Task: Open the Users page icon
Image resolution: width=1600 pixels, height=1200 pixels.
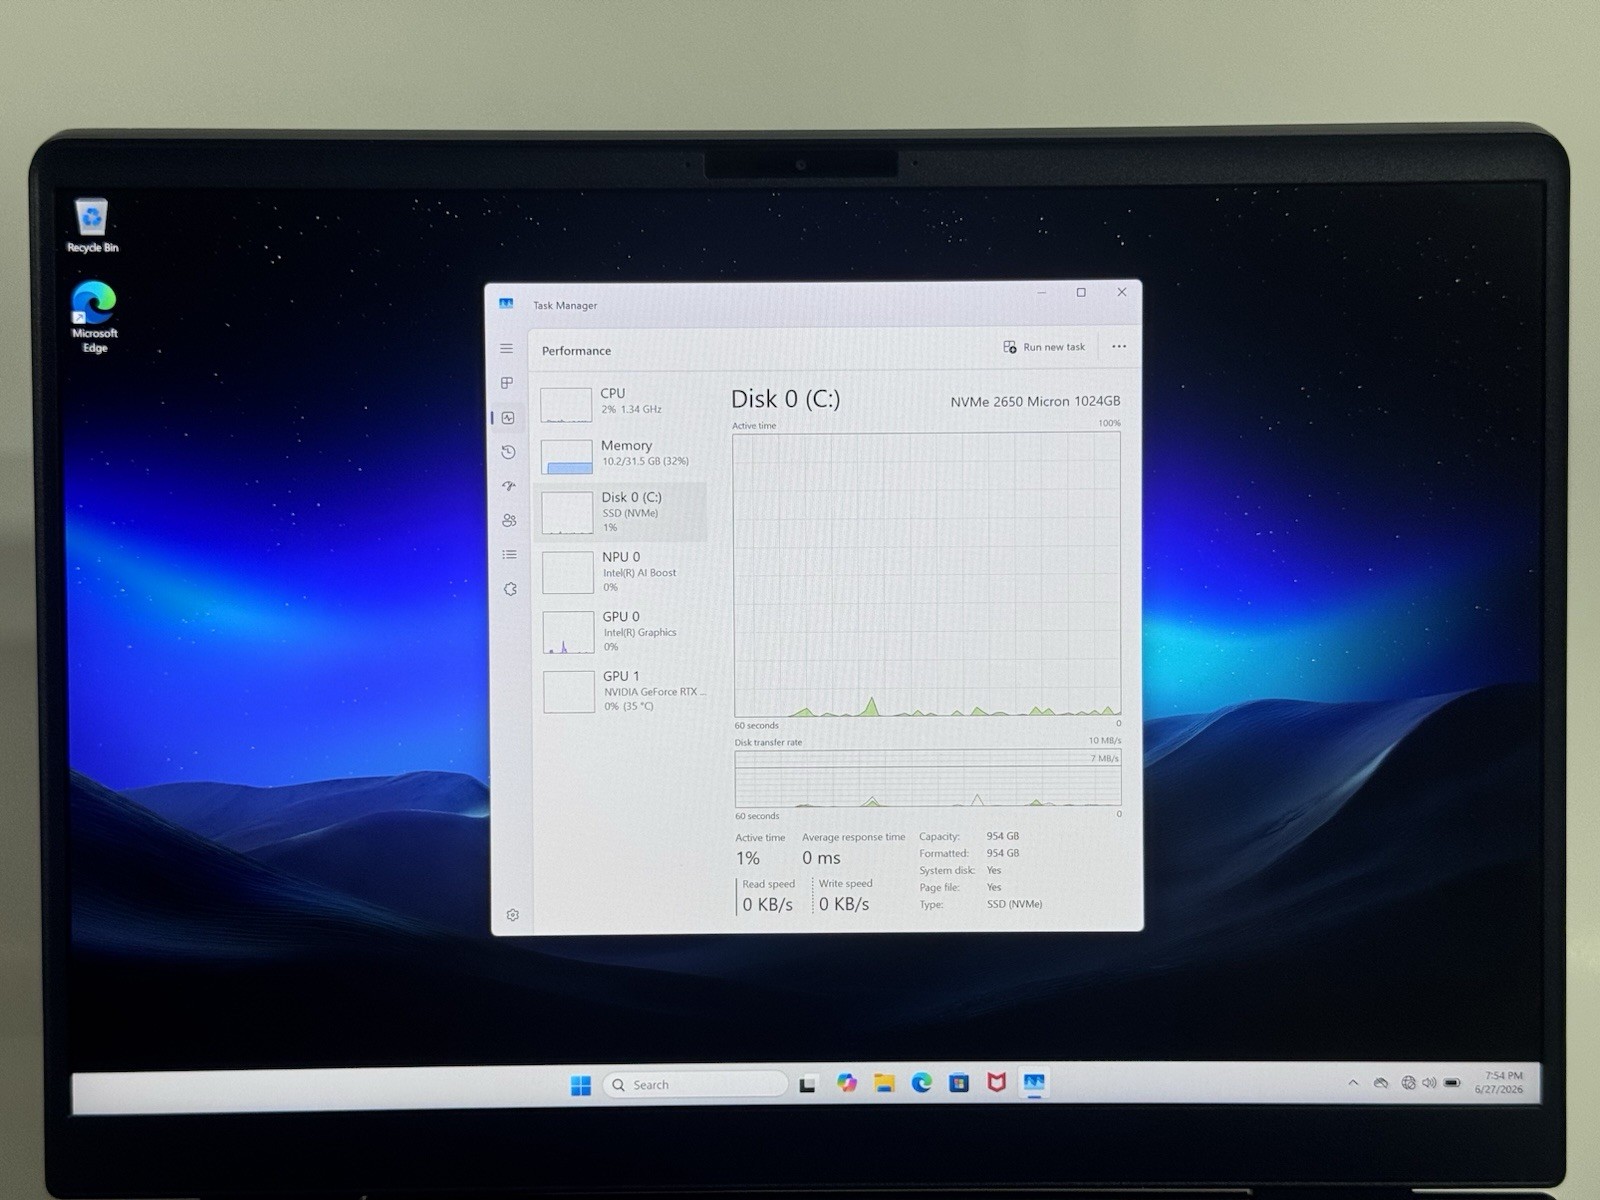Action: [x=509, y=520]
